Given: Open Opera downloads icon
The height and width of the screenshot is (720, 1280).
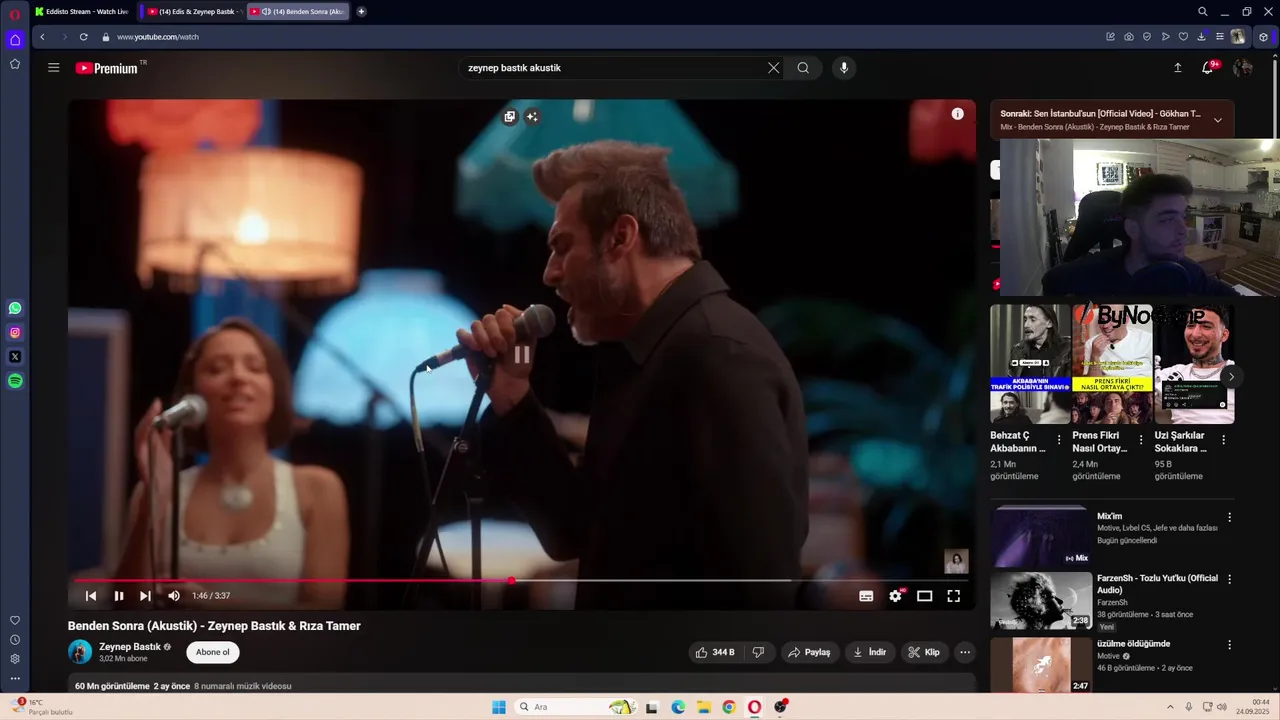Looking at the screenshot, I should 1201,37.
